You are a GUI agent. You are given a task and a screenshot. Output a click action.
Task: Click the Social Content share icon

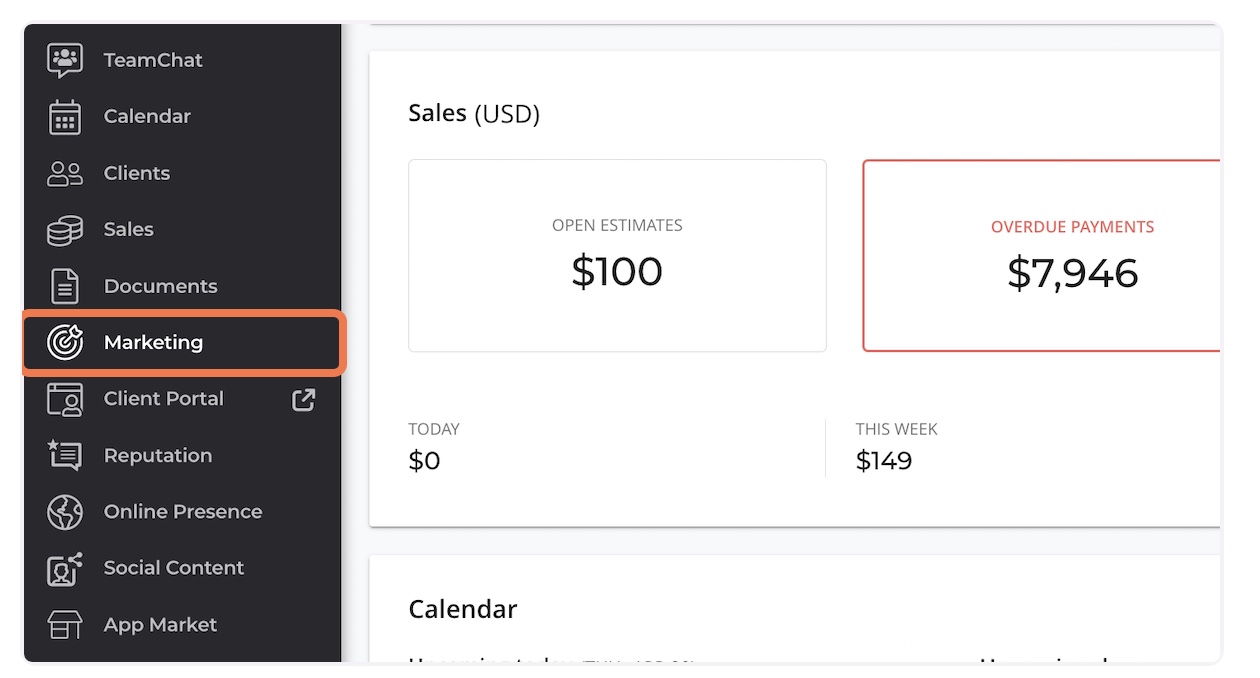click(65, 568)
